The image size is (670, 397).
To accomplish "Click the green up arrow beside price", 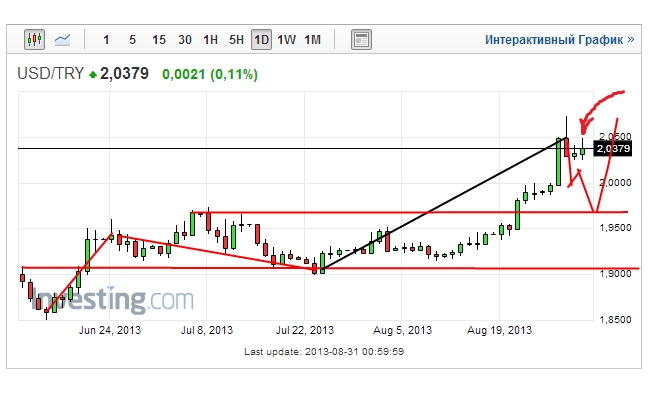I will click(x=93, y=75).
